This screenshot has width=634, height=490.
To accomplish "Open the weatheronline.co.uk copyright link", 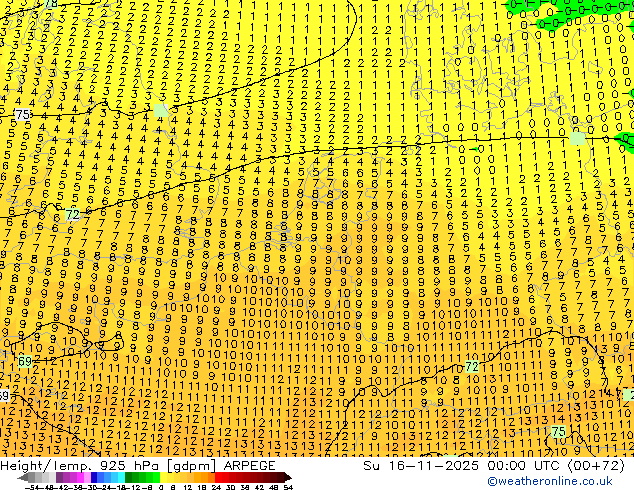I will 550,481.
